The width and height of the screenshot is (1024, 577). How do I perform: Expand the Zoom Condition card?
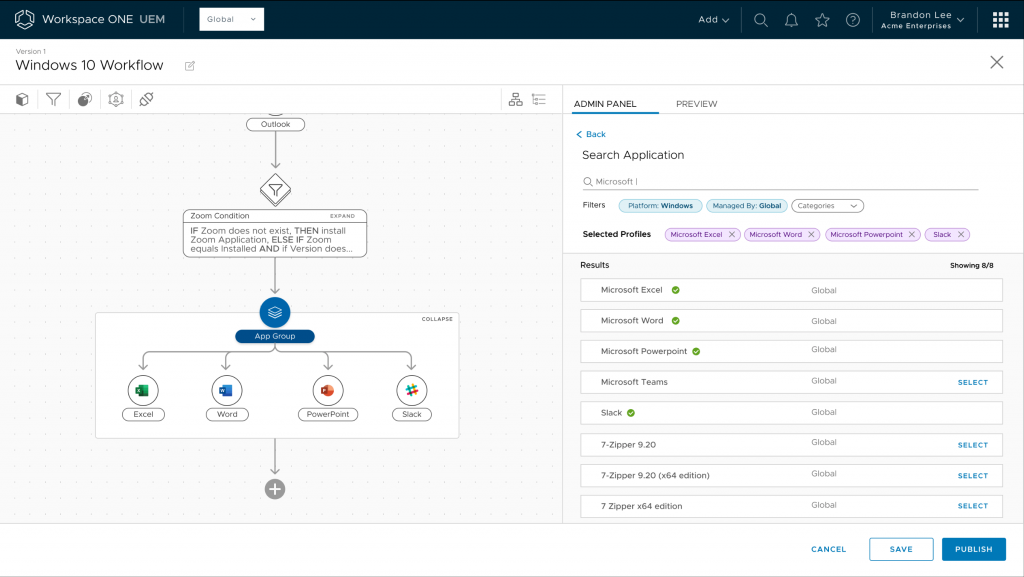coord(342,216)
